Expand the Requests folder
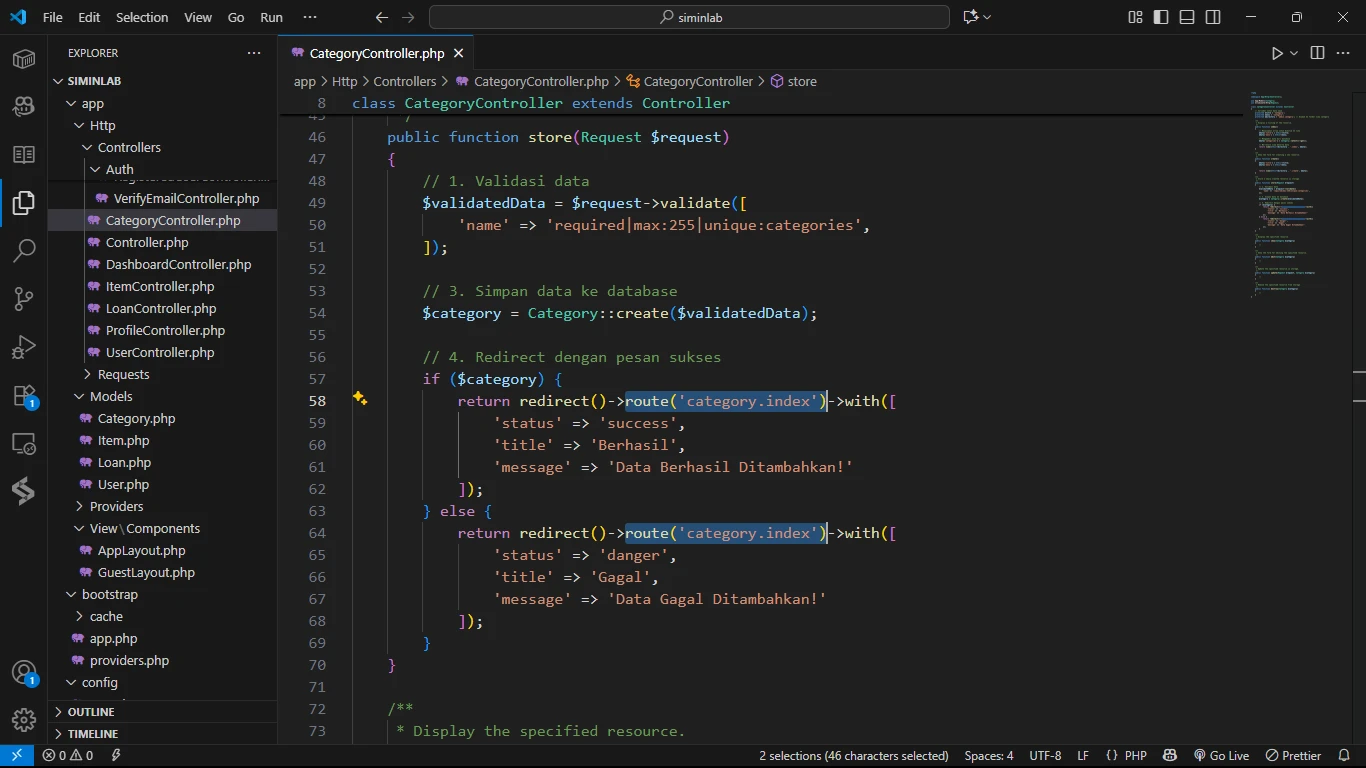This screenshot has width=1366, height=768. point(123,375)
